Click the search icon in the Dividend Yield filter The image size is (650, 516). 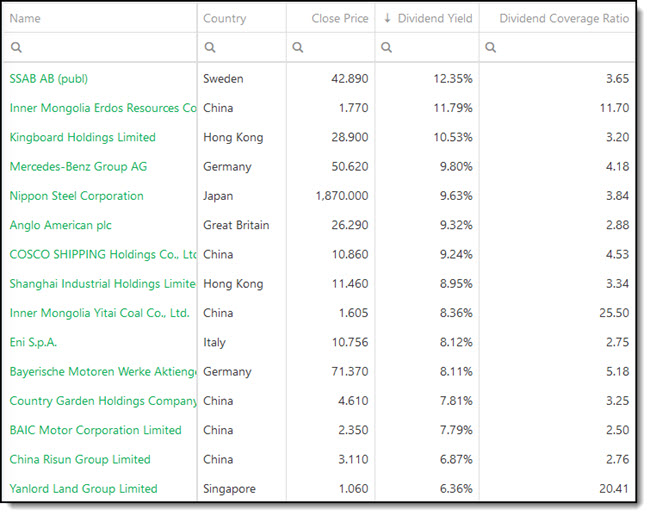(x=386, y=47)
